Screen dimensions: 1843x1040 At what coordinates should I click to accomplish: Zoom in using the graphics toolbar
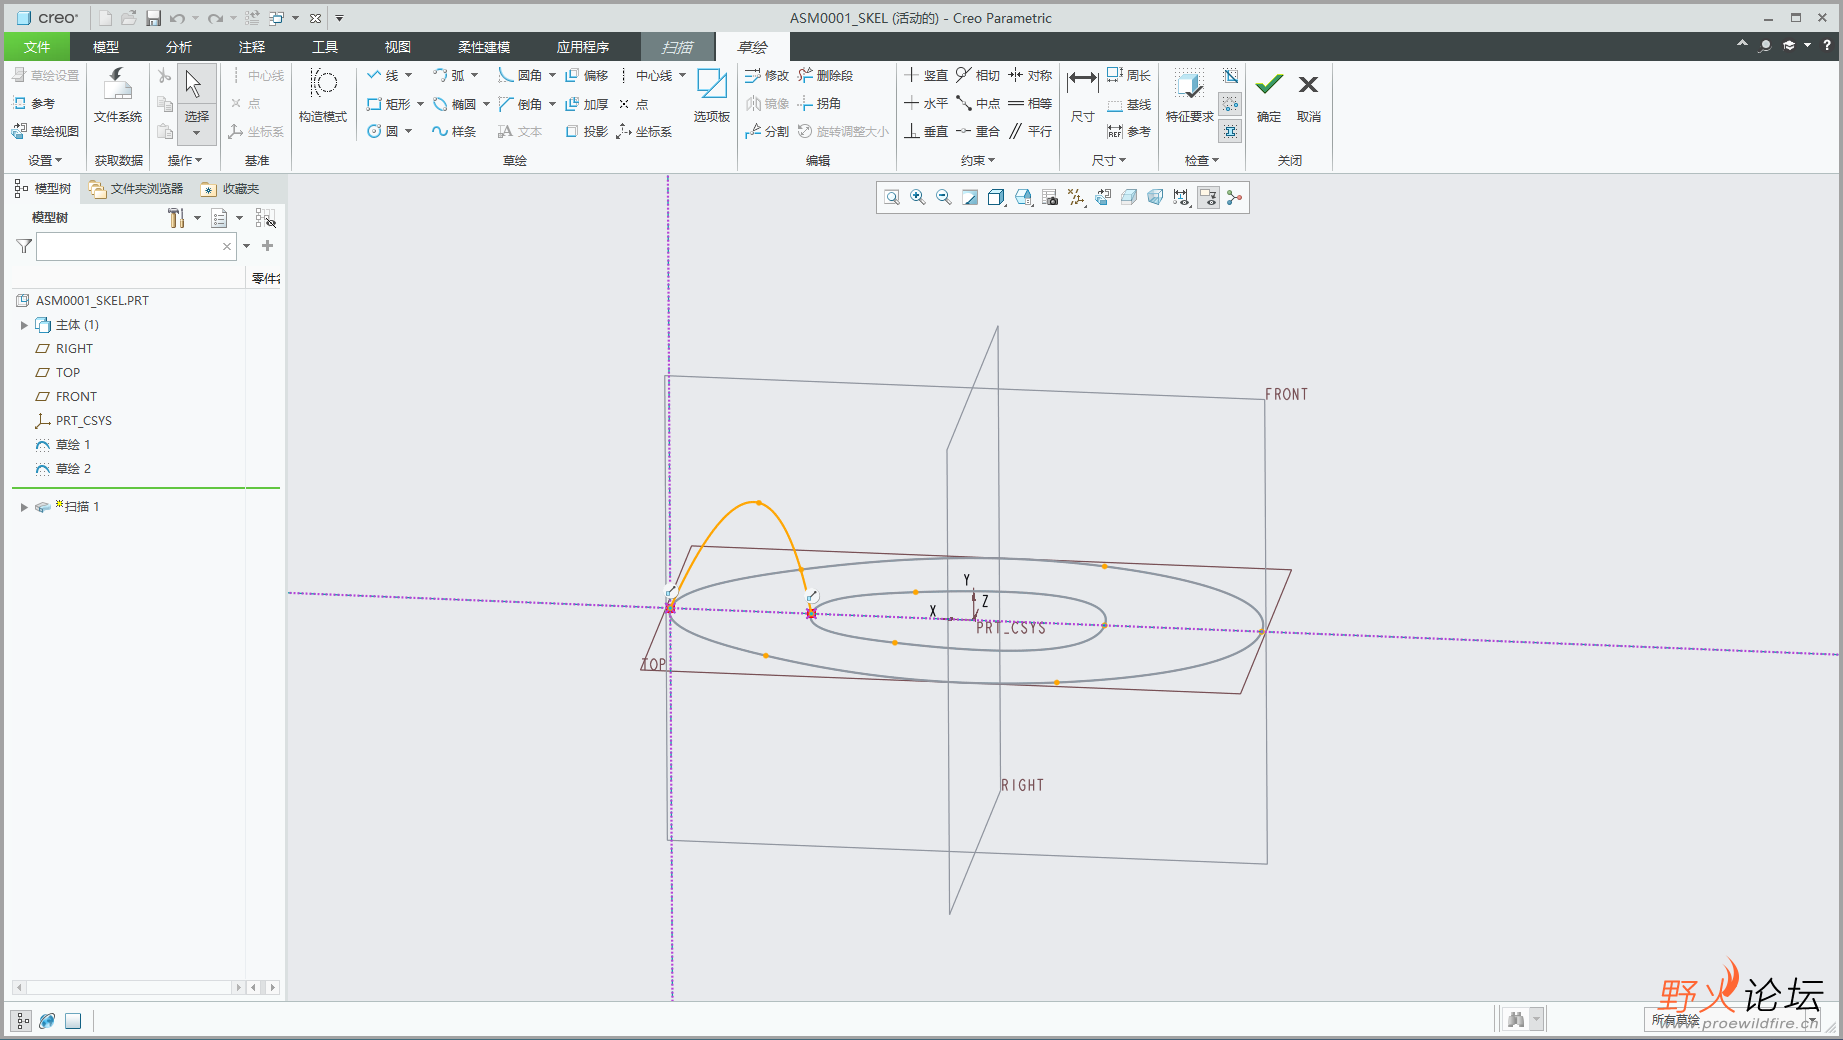tap(918, 198)
